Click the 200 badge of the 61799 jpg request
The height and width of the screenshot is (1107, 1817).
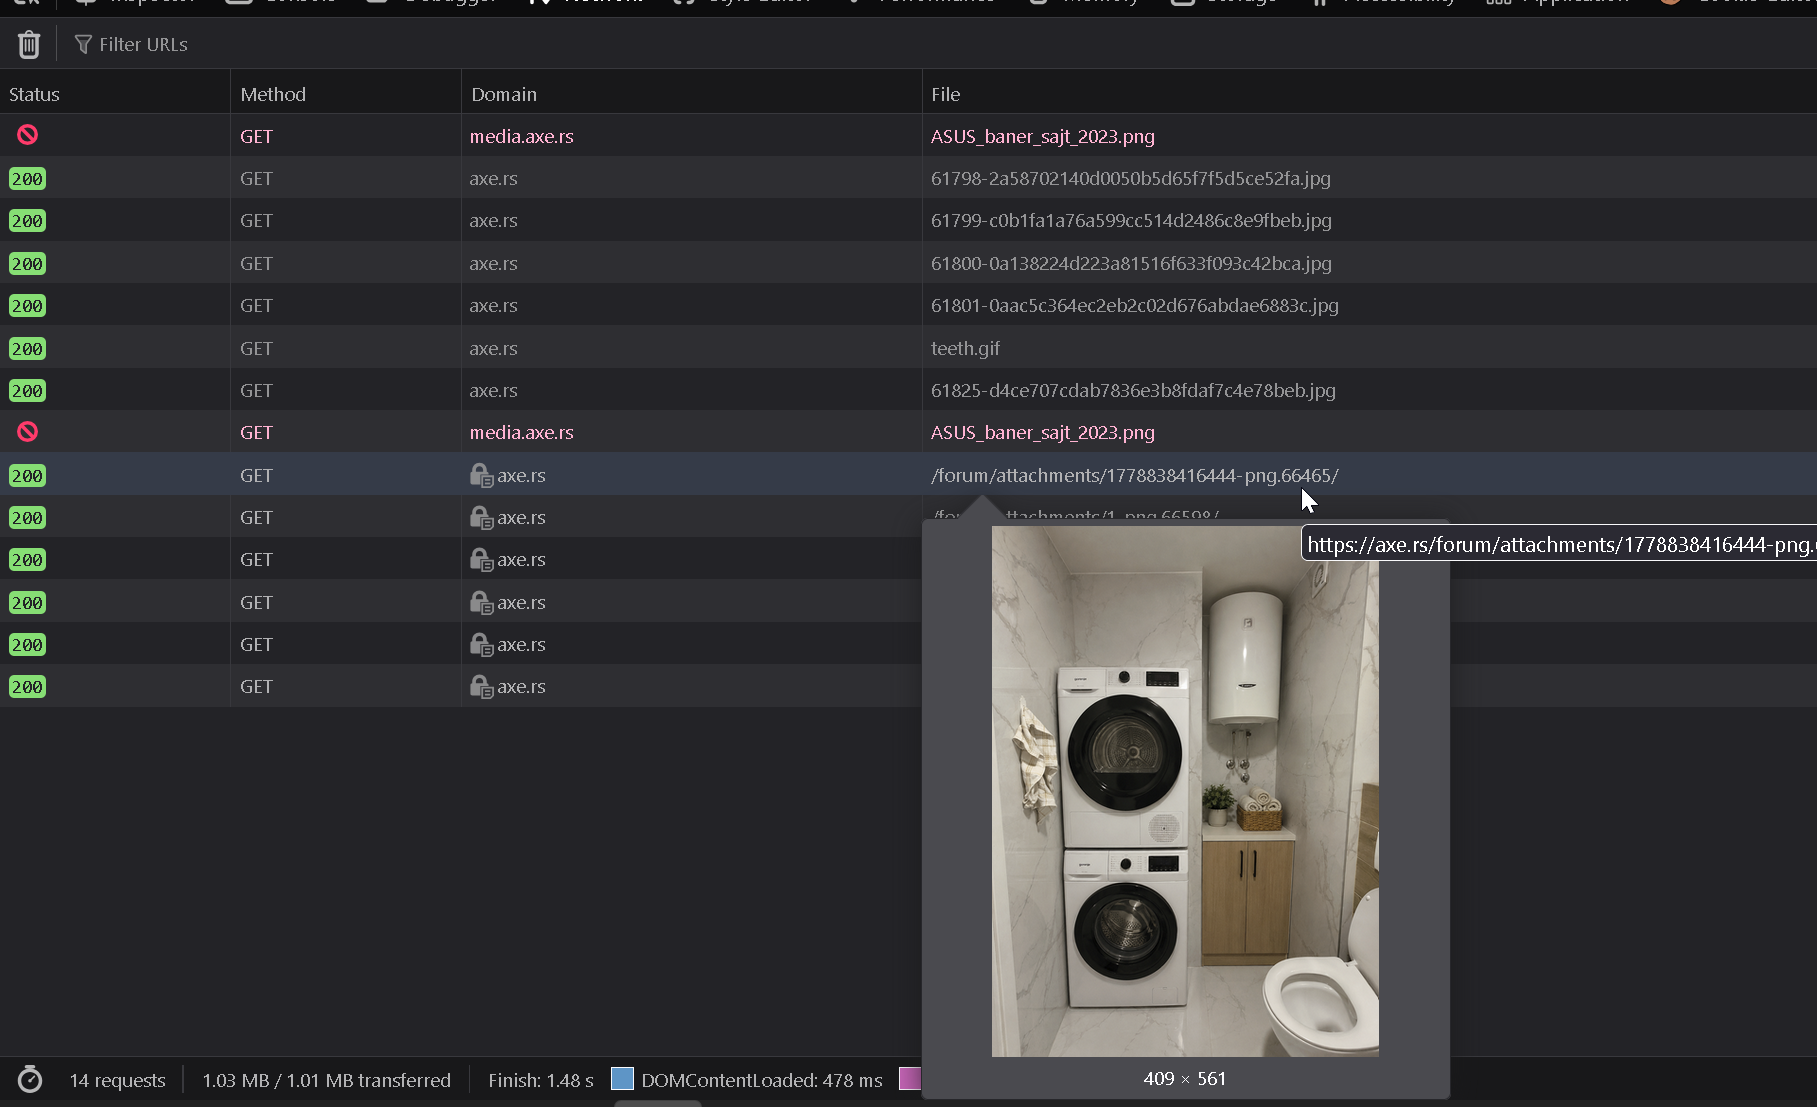(x=27, y=221)
